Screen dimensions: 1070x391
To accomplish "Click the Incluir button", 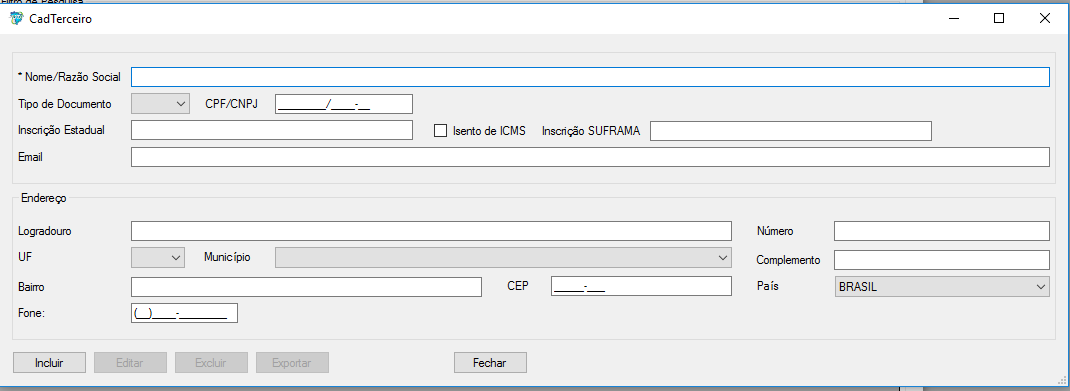I will 49,362.
